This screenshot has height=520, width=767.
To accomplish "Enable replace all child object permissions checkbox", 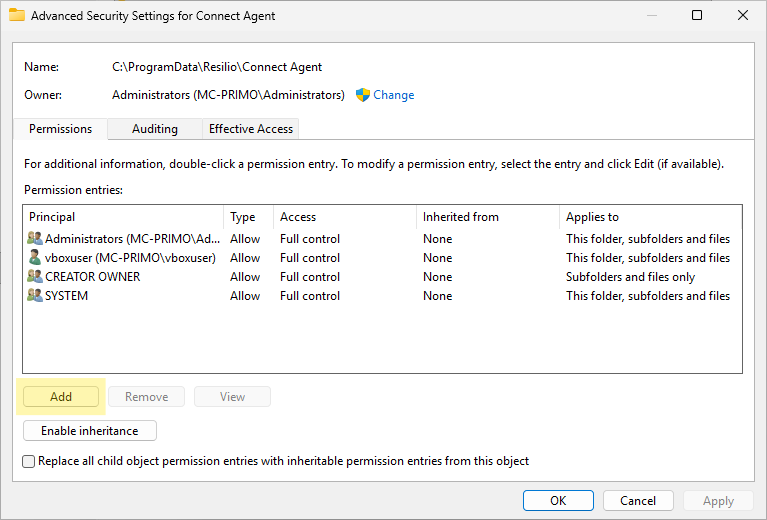I will 29,461.
